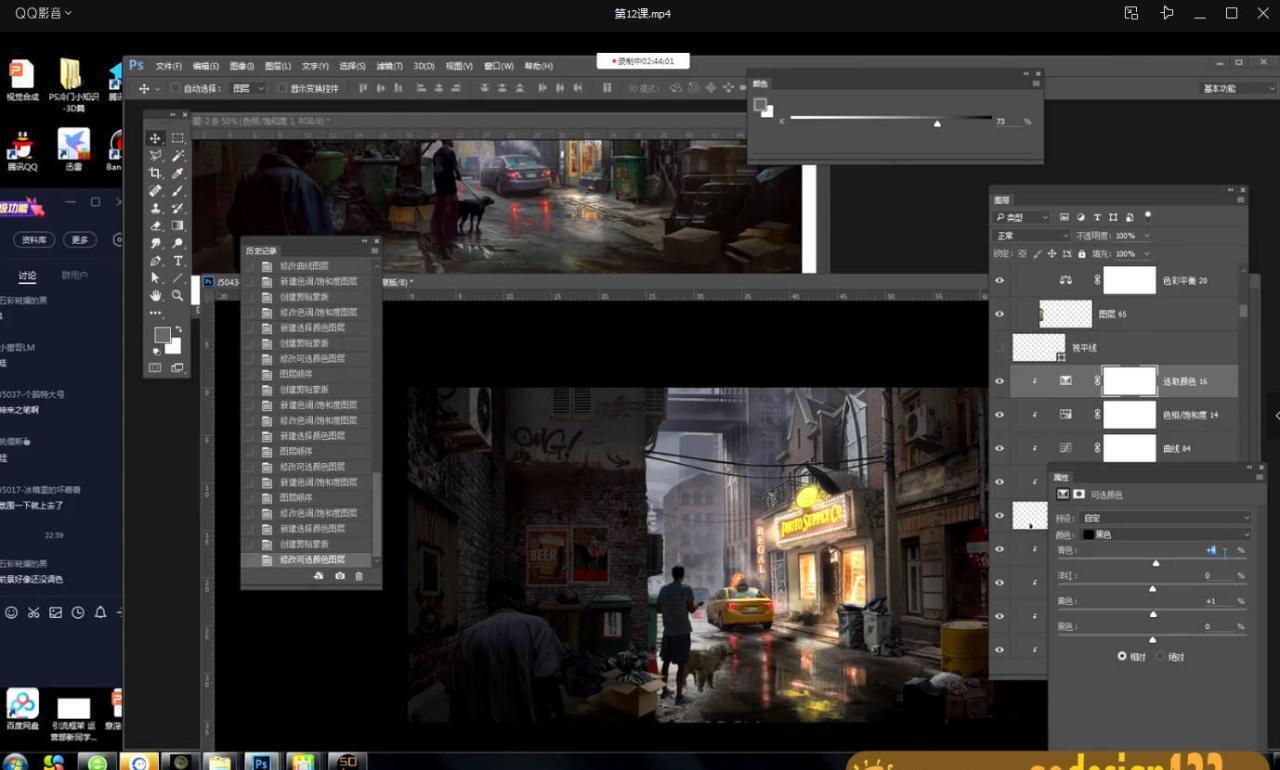Select the Eraser tool
The image size is (1280, 770).
tap(156, 226)
